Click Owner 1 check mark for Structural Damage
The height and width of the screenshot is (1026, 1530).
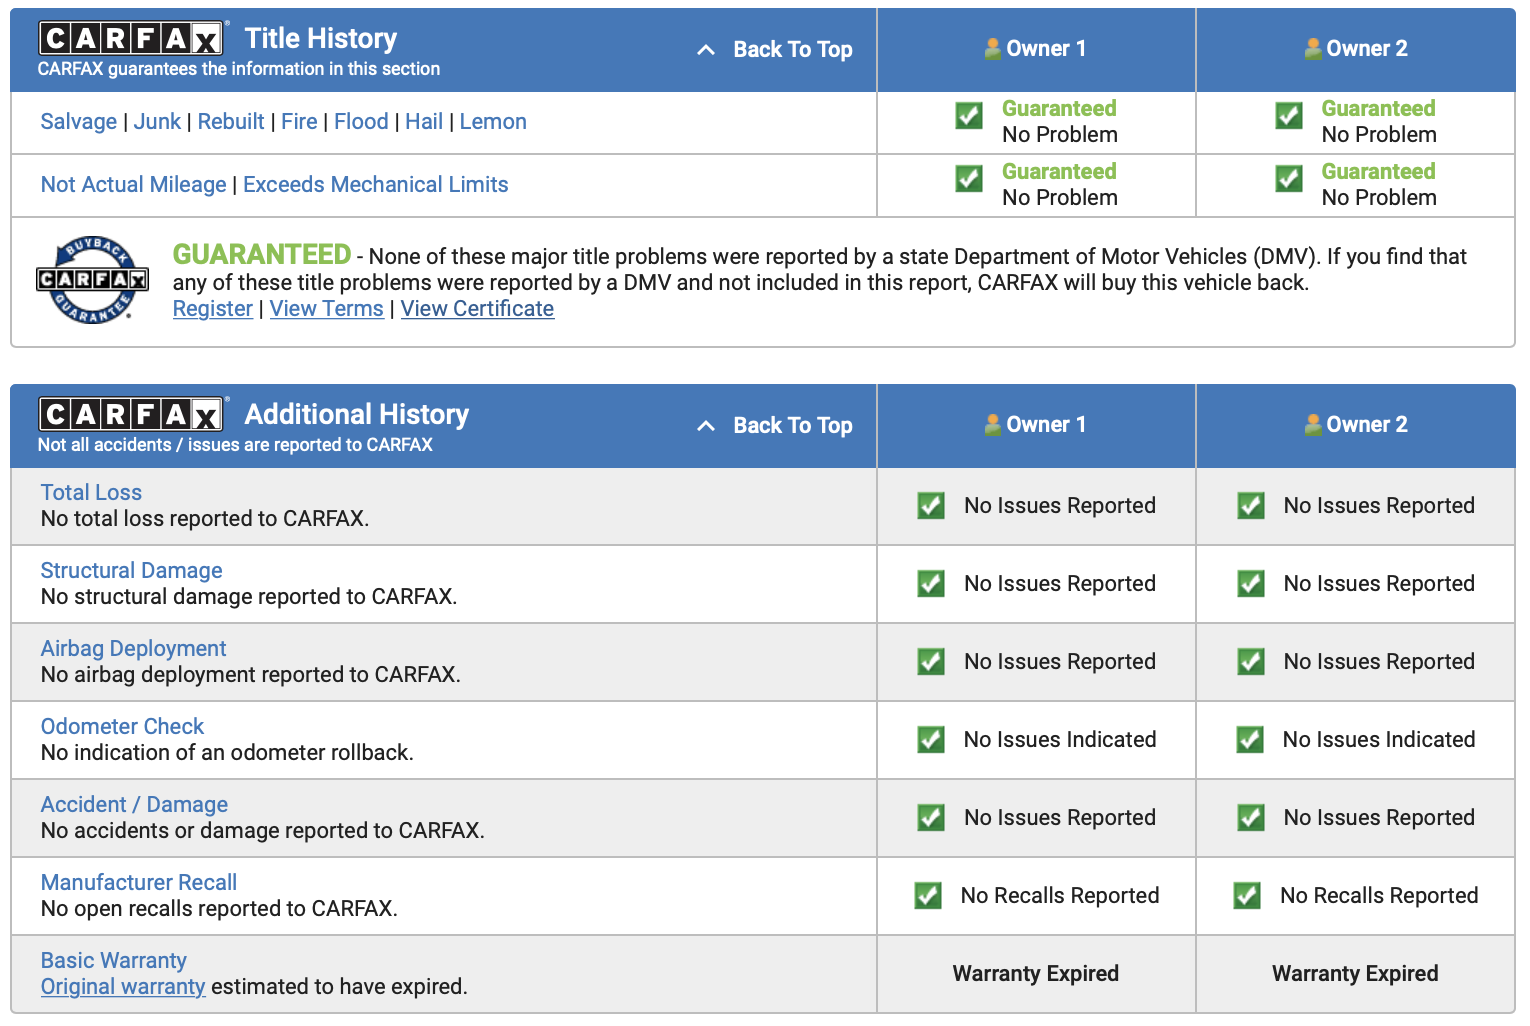931,583
